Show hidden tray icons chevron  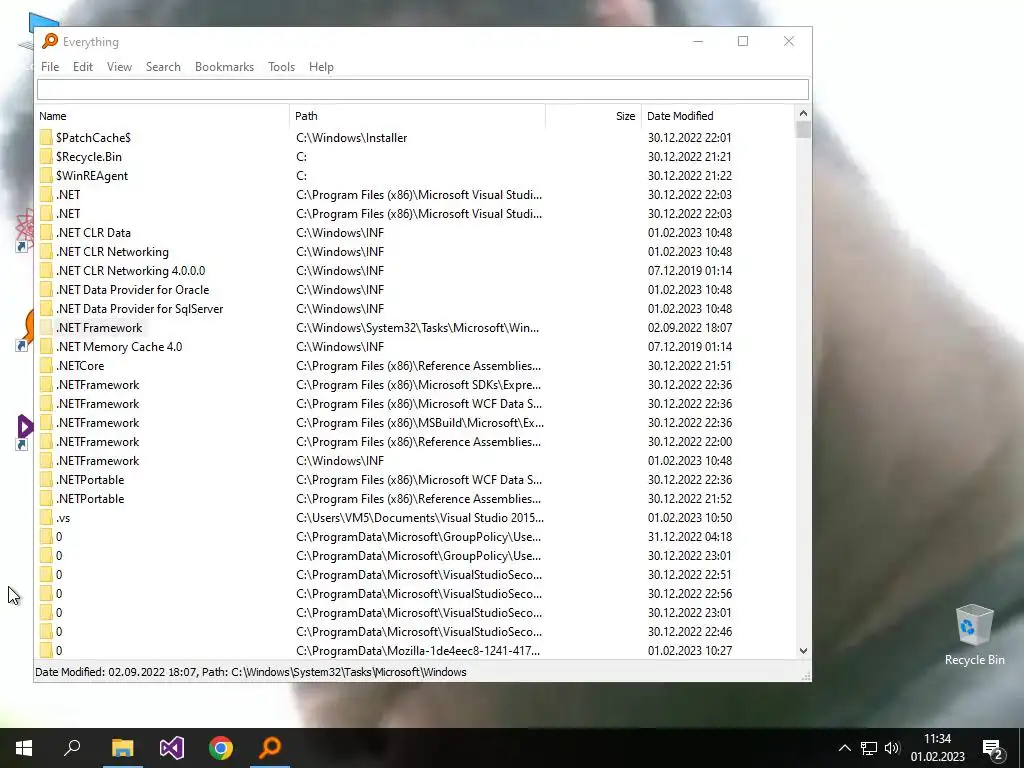coord(844,748)
